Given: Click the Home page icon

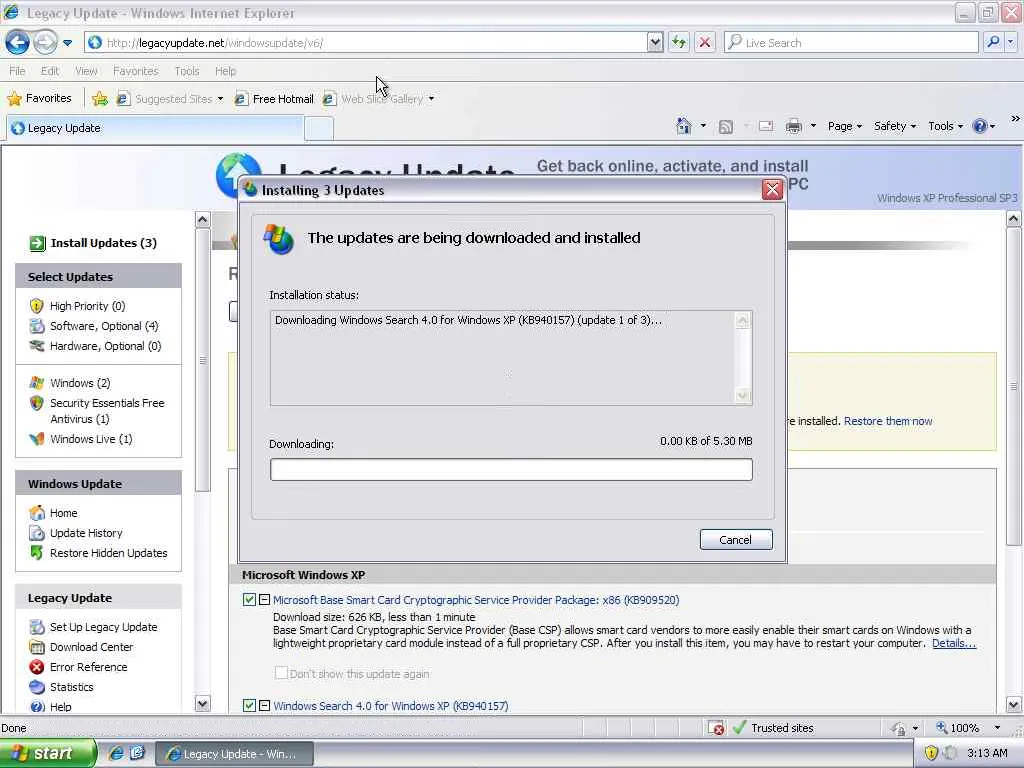Looking at the screenshot, I should [x=684, y=126].
